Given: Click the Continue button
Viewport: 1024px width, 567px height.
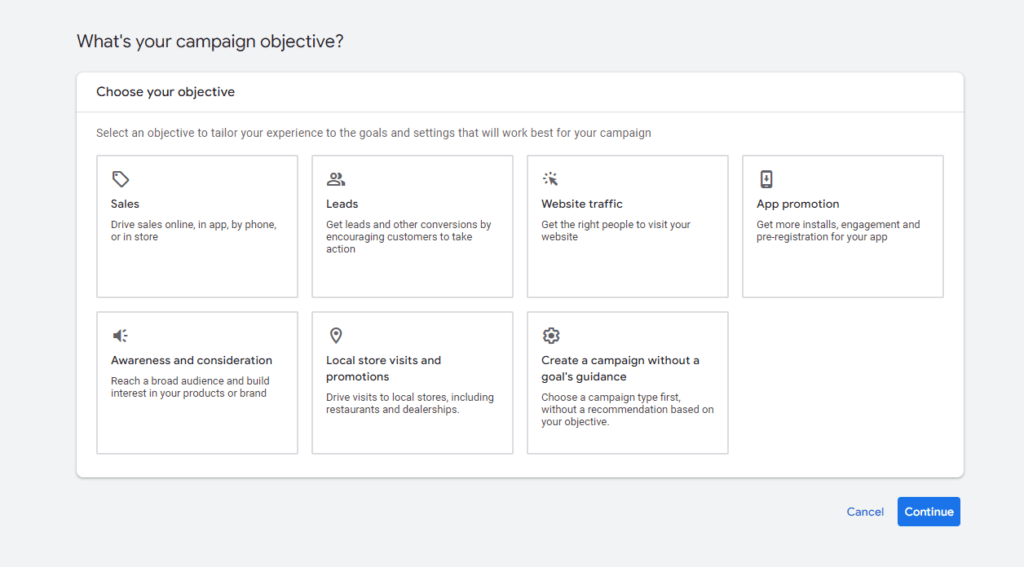Looking at the screenshot, I should point(929,511).
